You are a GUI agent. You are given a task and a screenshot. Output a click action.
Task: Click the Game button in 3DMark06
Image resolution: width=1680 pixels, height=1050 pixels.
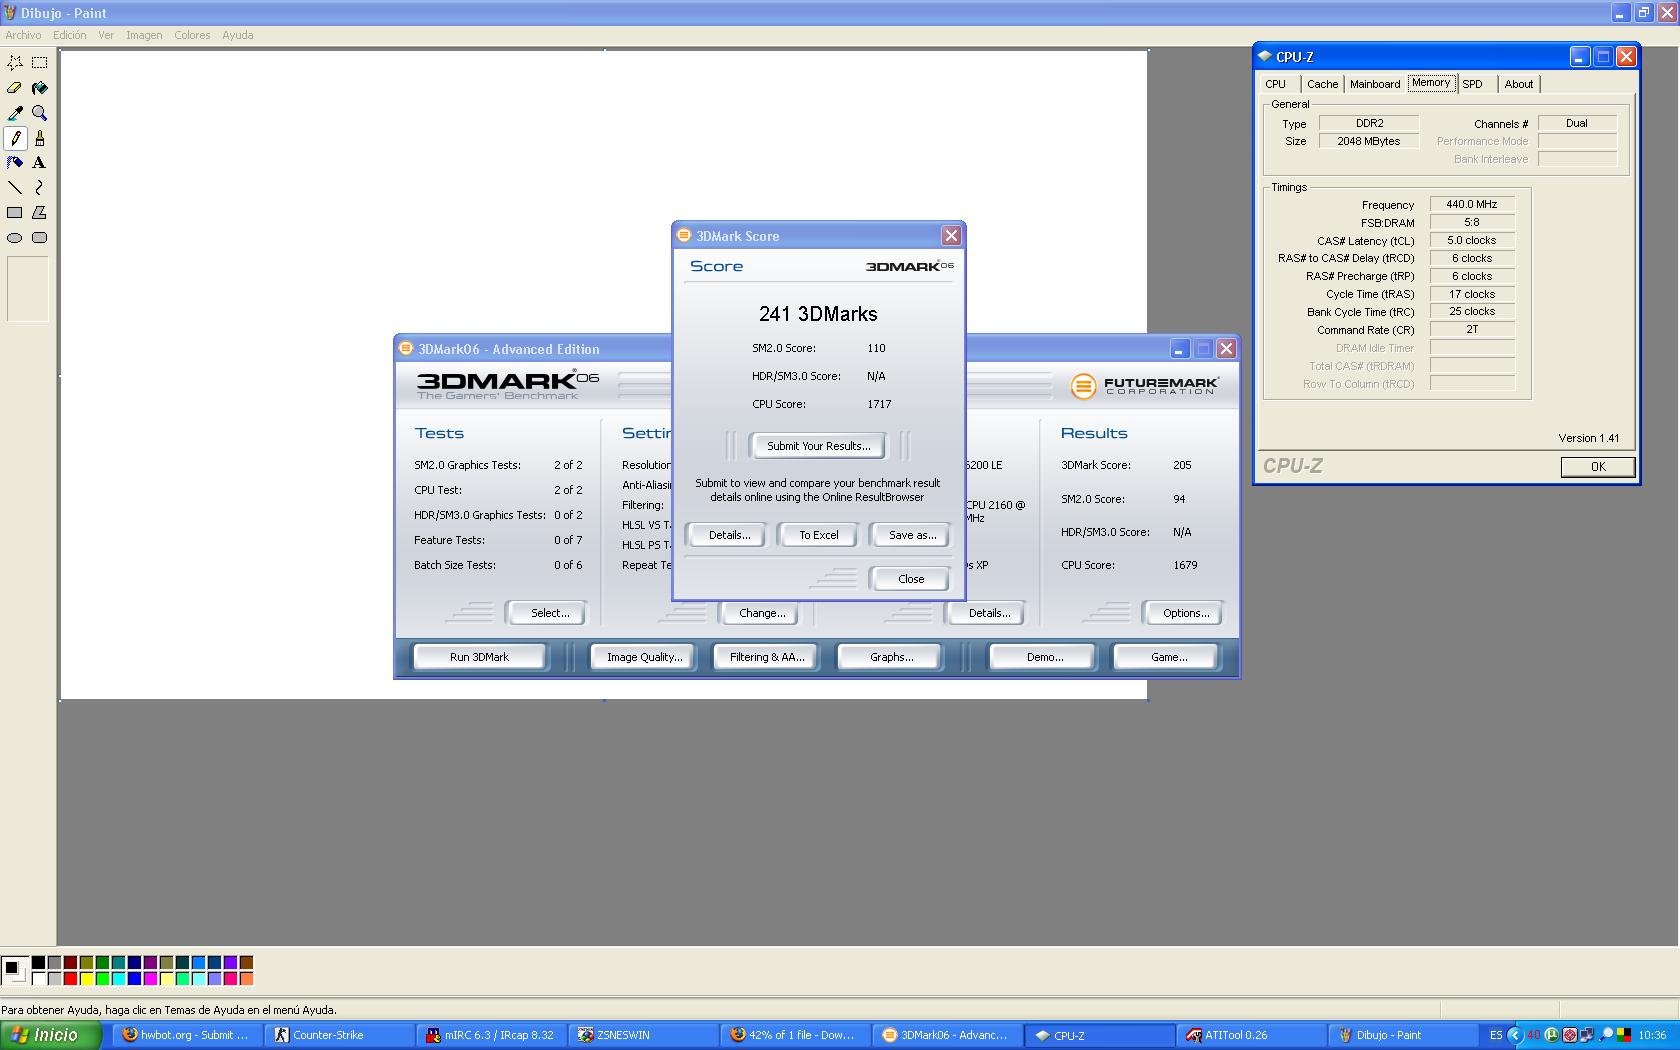point(1168,657)
